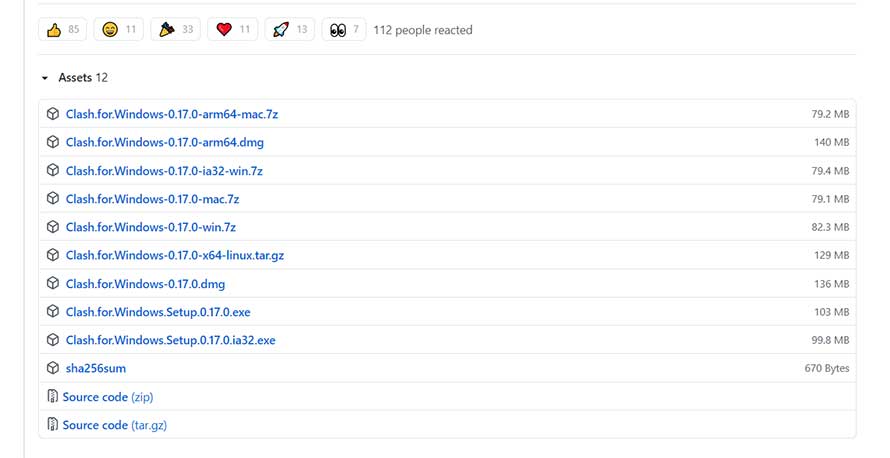Click package icon beside 0.17.0.dmg
Image resolution: width=890 pixels, height=458 pixels.
point(53,283)
